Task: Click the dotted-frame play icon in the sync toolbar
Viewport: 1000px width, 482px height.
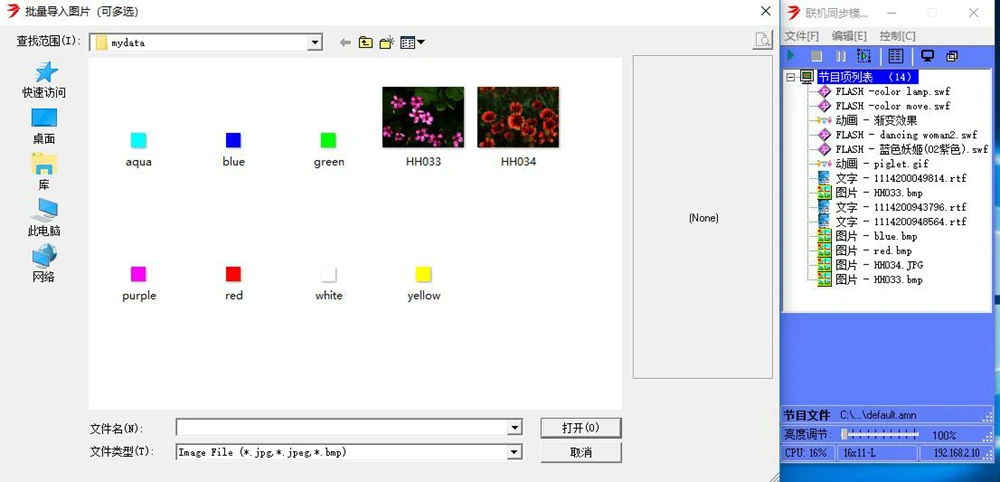Action: [864, 56]
